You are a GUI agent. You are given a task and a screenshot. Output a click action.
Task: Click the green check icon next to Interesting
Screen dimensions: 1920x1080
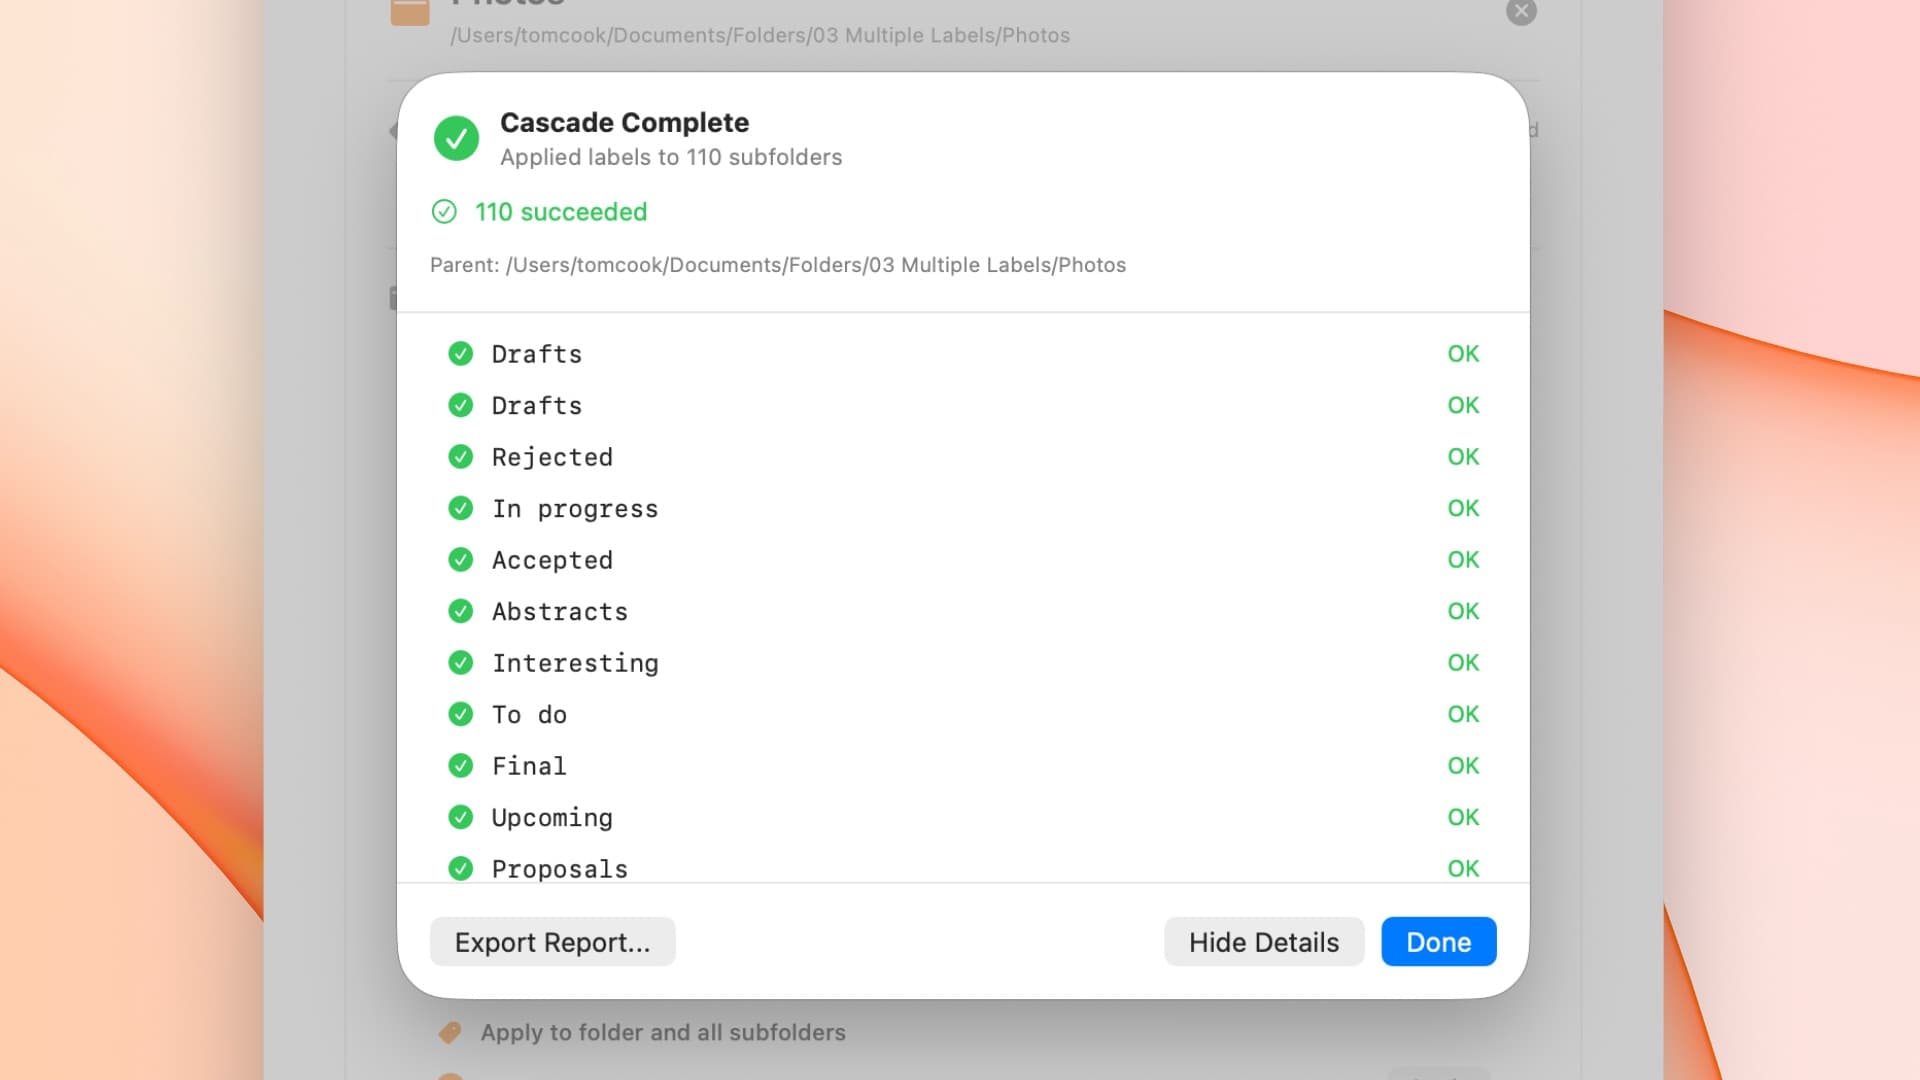pos(461,663)
